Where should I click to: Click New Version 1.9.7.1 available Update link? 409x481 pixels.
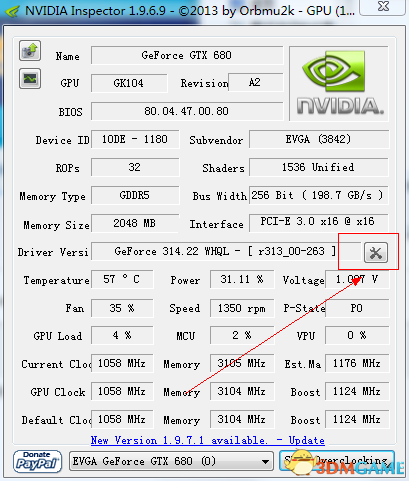pyautogui.click(x=208, y=440)
